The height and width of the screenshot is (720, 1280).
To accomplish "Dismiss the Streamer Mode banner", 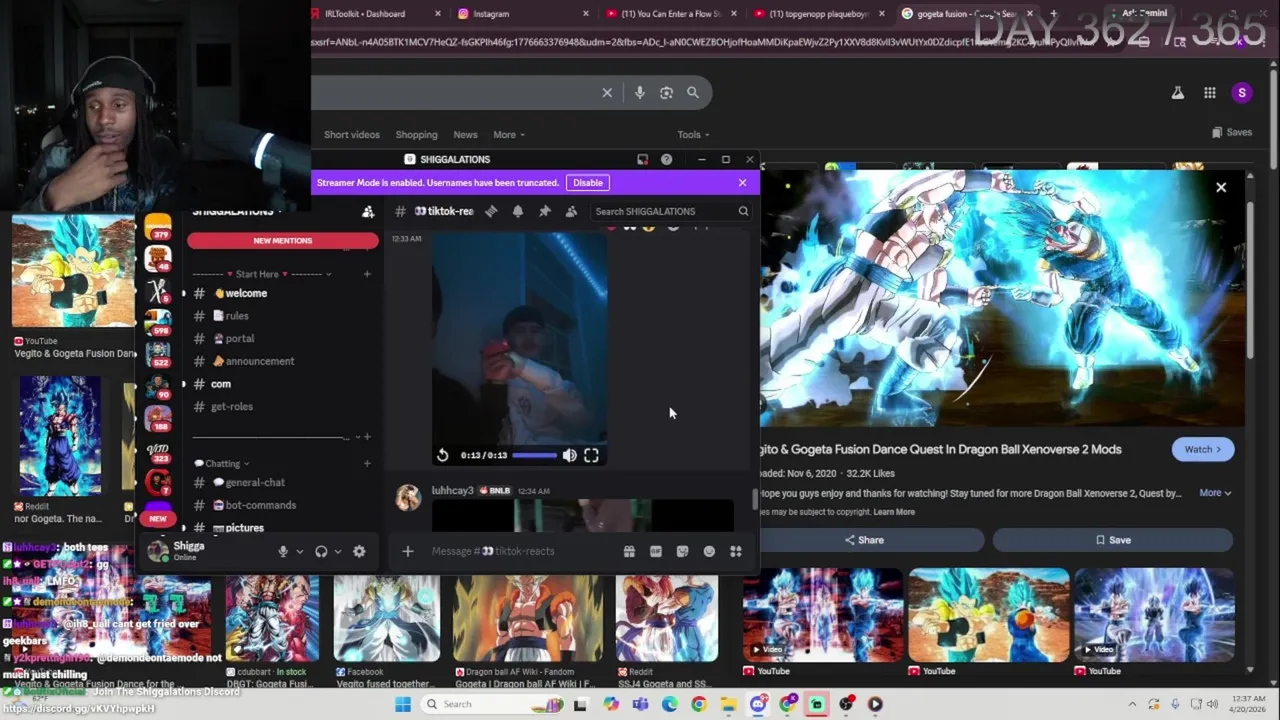I will tap(742, 183).
